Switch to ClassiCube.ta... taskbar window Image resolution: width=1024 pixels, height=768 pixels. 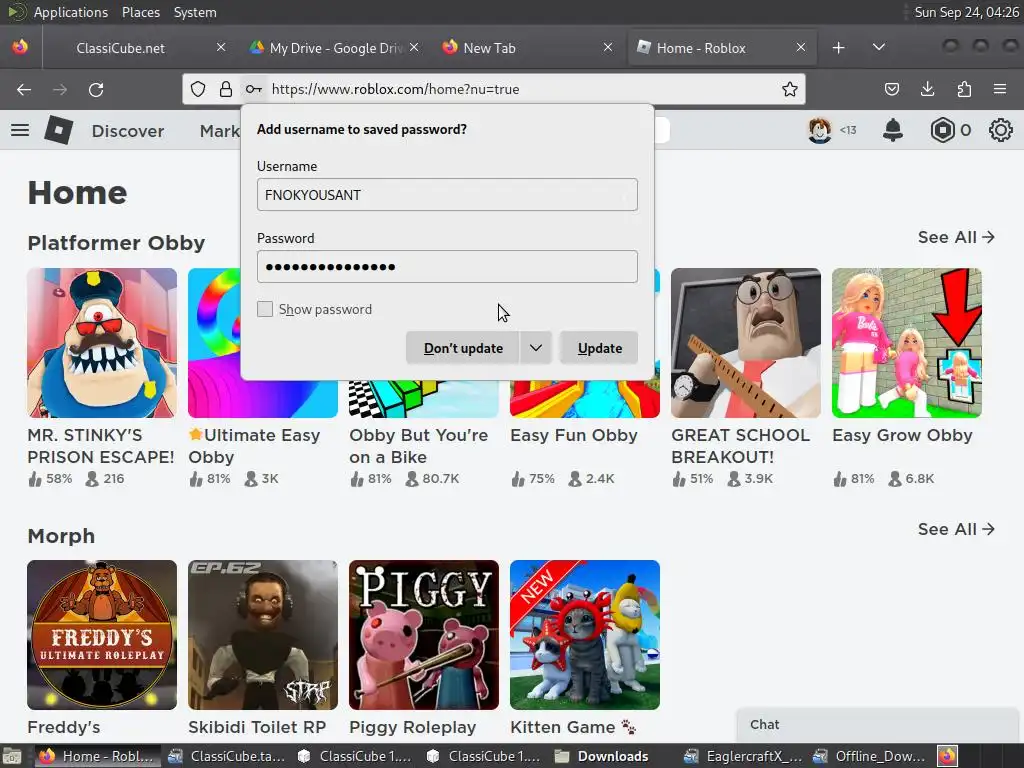pyautogui.click(x=227, y=756)
